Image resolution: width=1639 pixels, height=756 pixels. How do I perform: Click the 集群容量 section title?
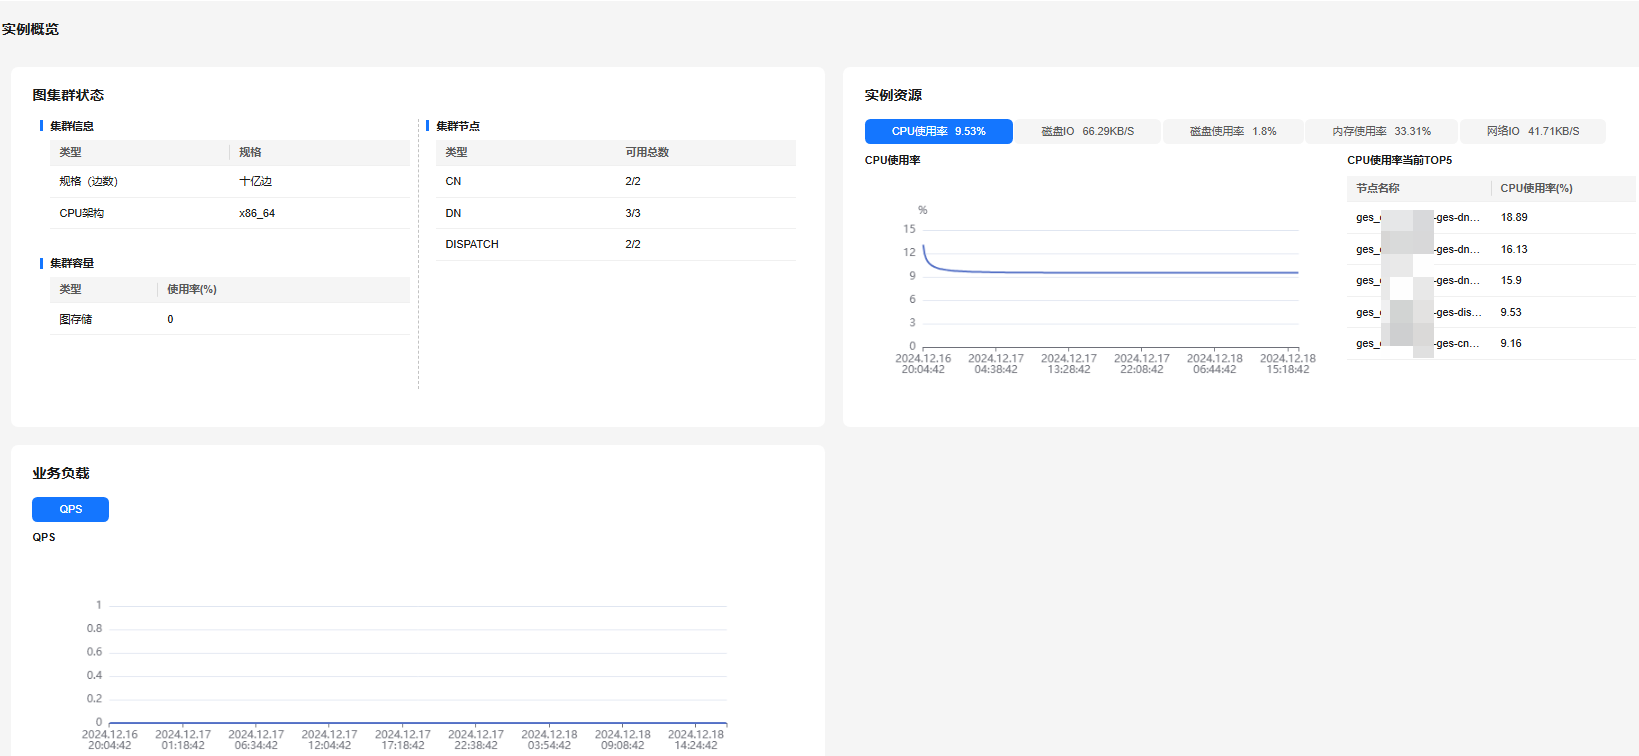[72, 263]
